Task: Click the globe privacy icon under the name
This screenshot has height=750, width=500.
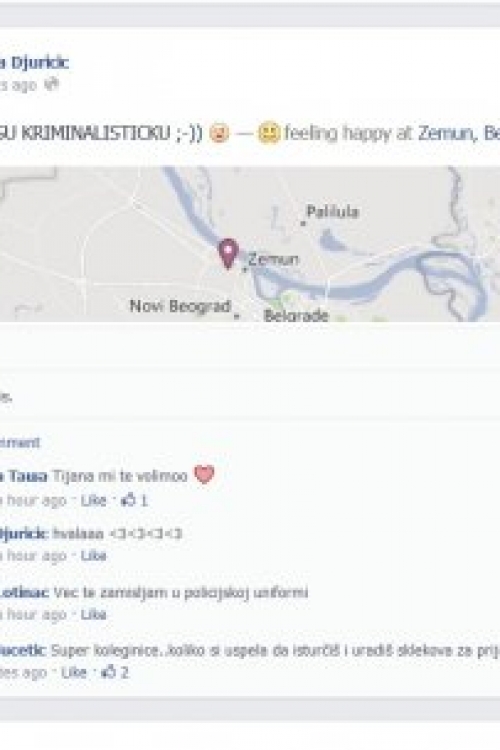Action: point(52,85)
